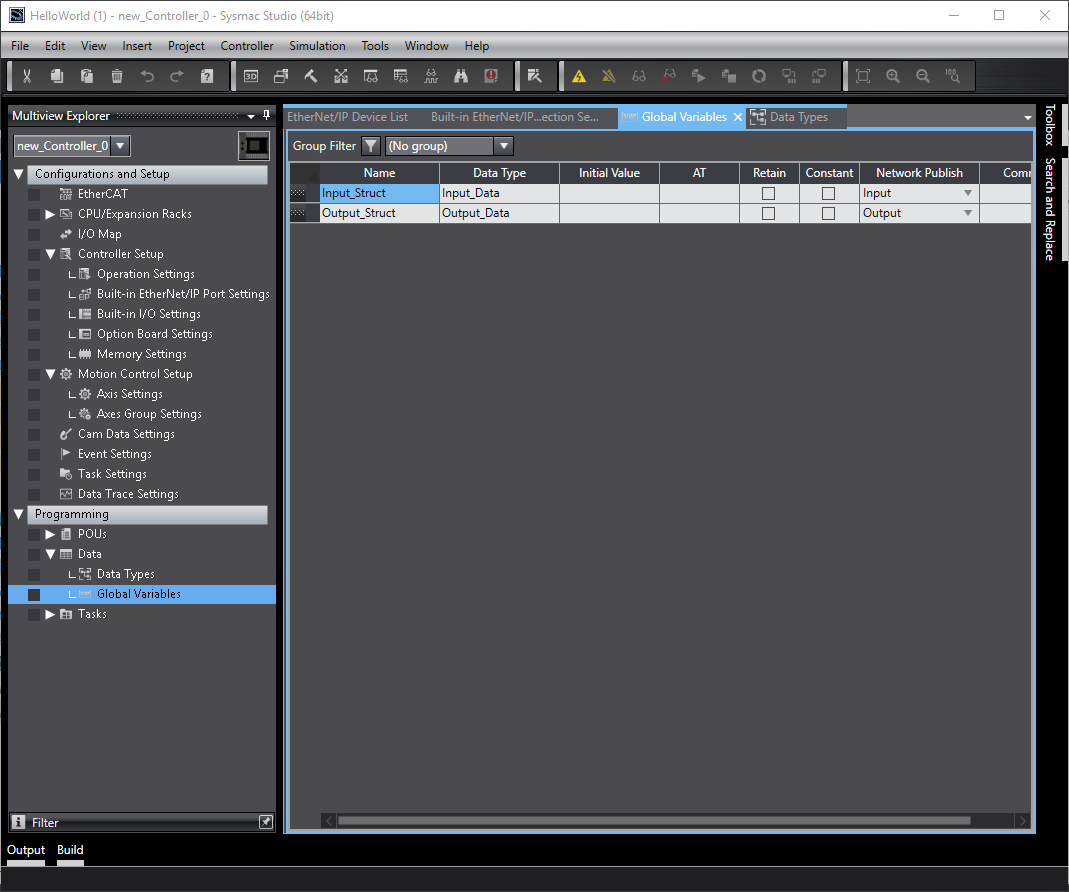The width and height of the screenshot is (1069, 892).
Task: Enable Constant checkbox for Input_Struct
Action: 828,193
